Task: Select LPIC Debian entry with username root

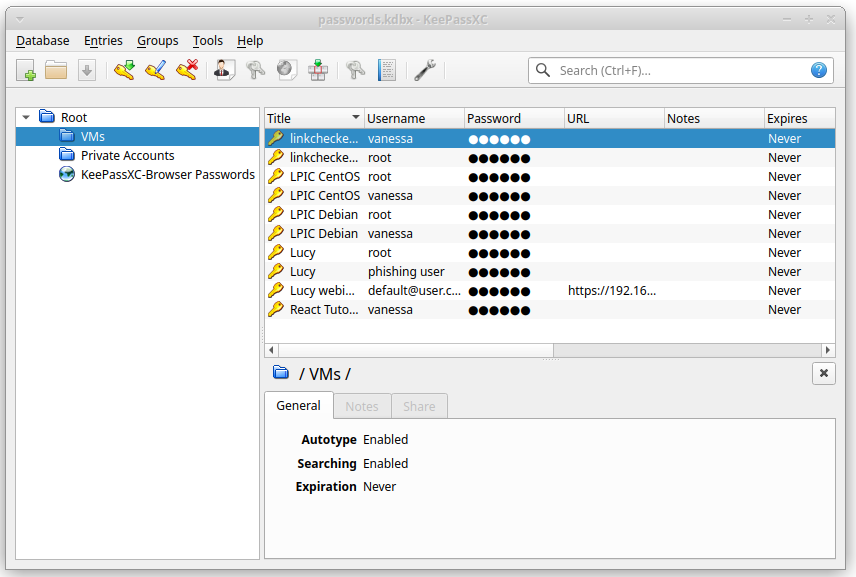Action: point(550,215)
